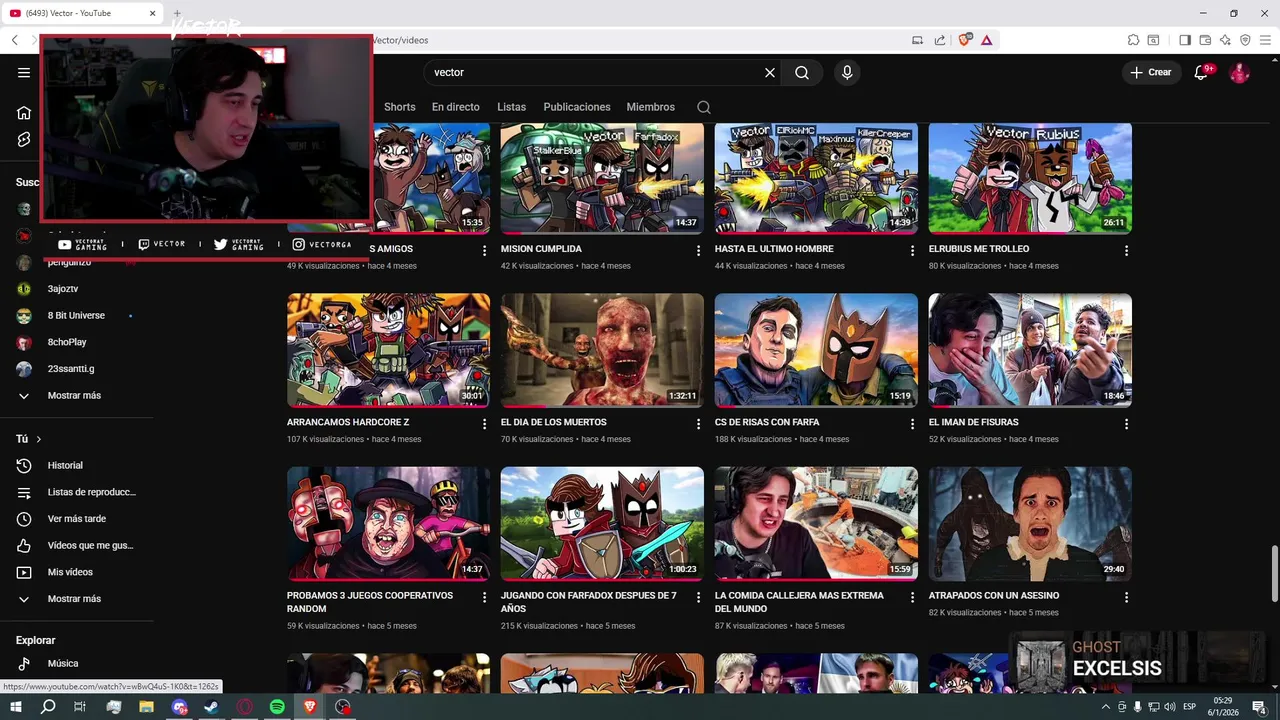
Task: Open LA COMIDA CALLEJERA MAS EXTREMA thumbnail
Action: (x=816, y=523)
